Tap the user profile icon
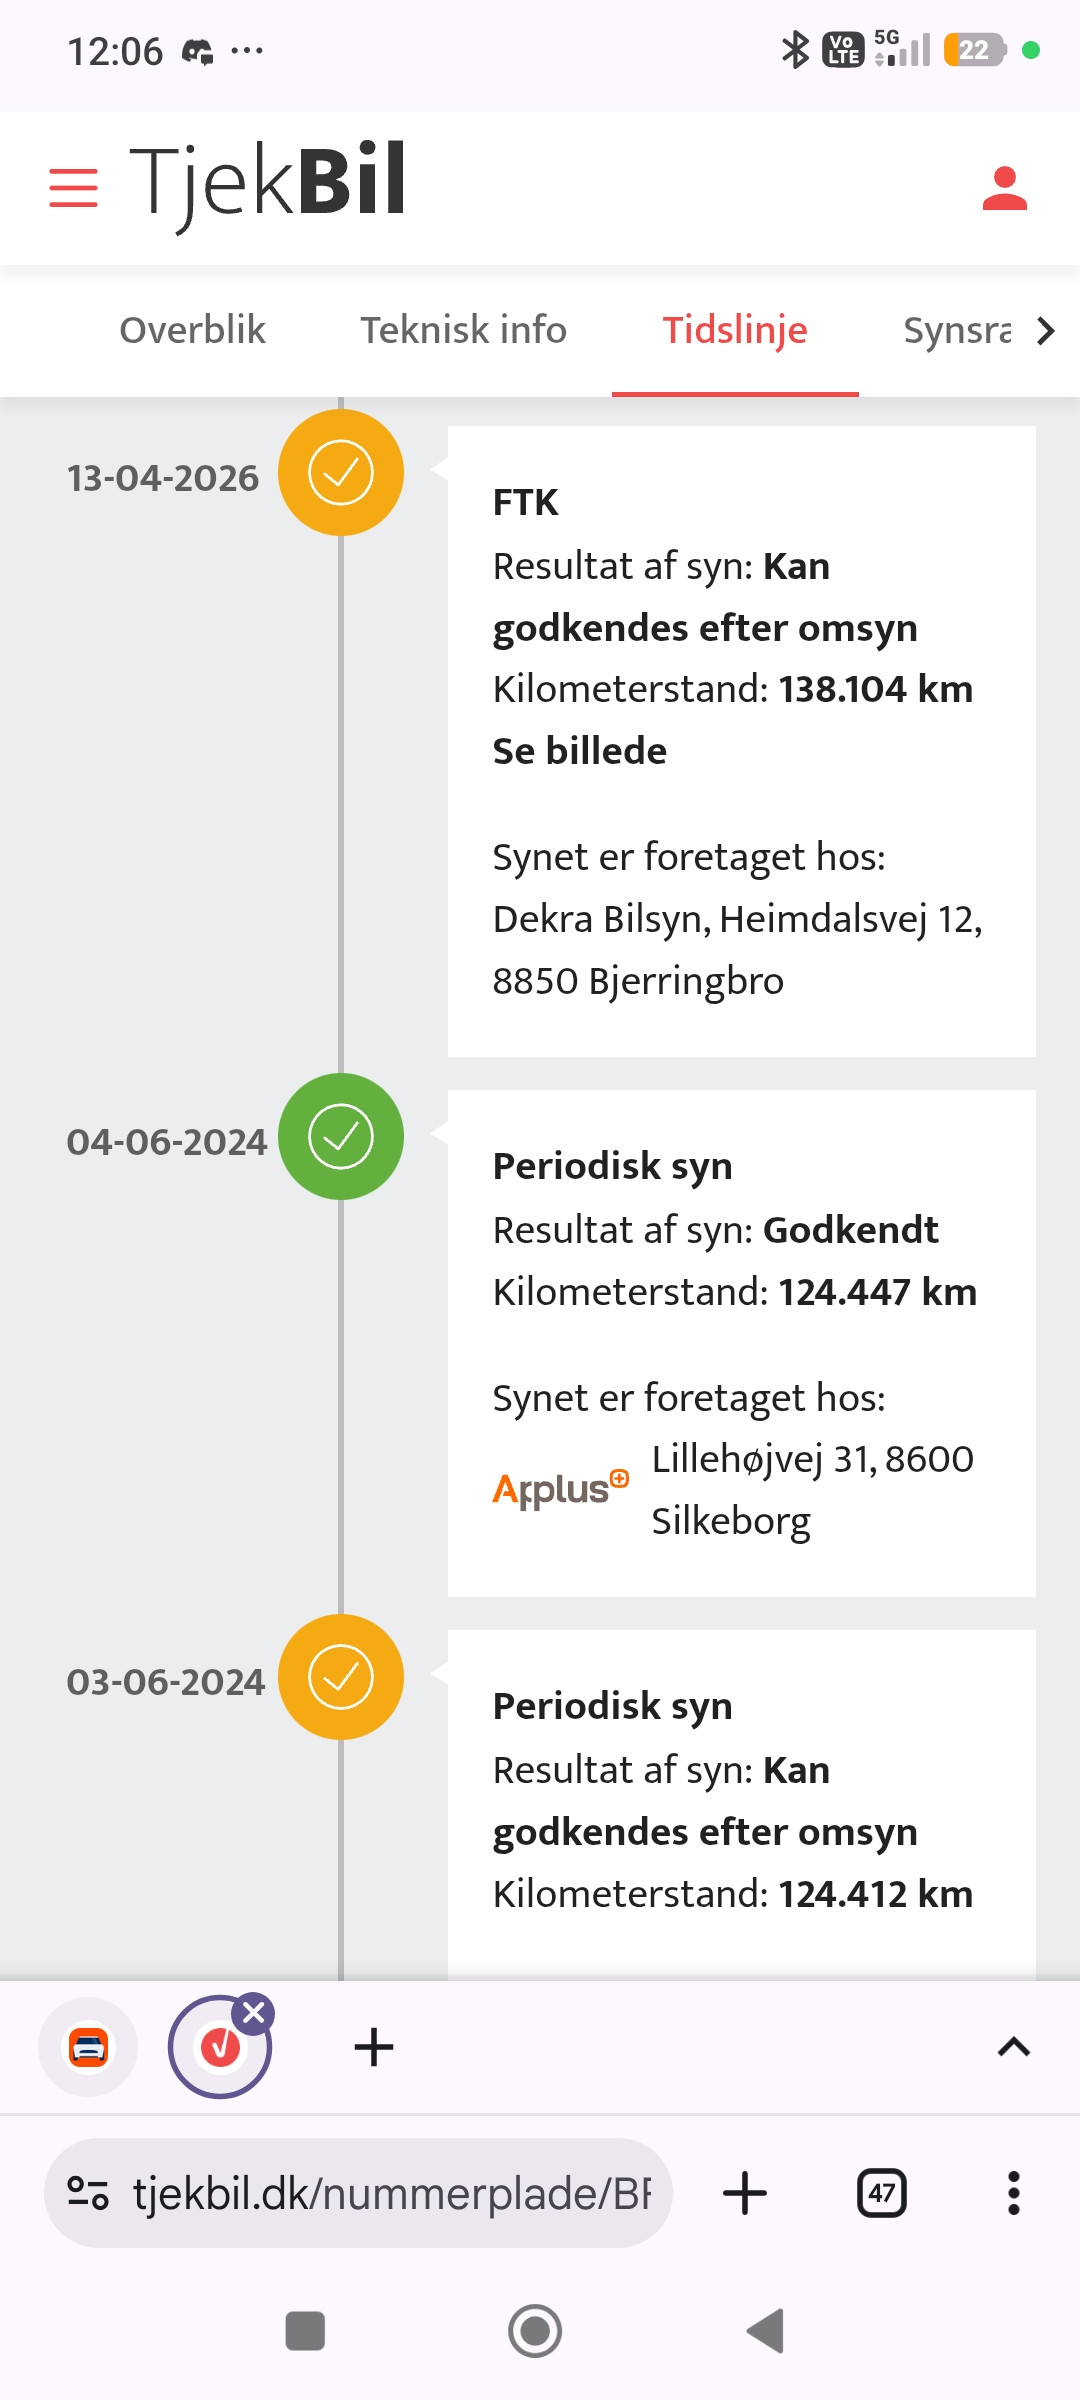The image size is (1080, 2400). click(1005, 188)
